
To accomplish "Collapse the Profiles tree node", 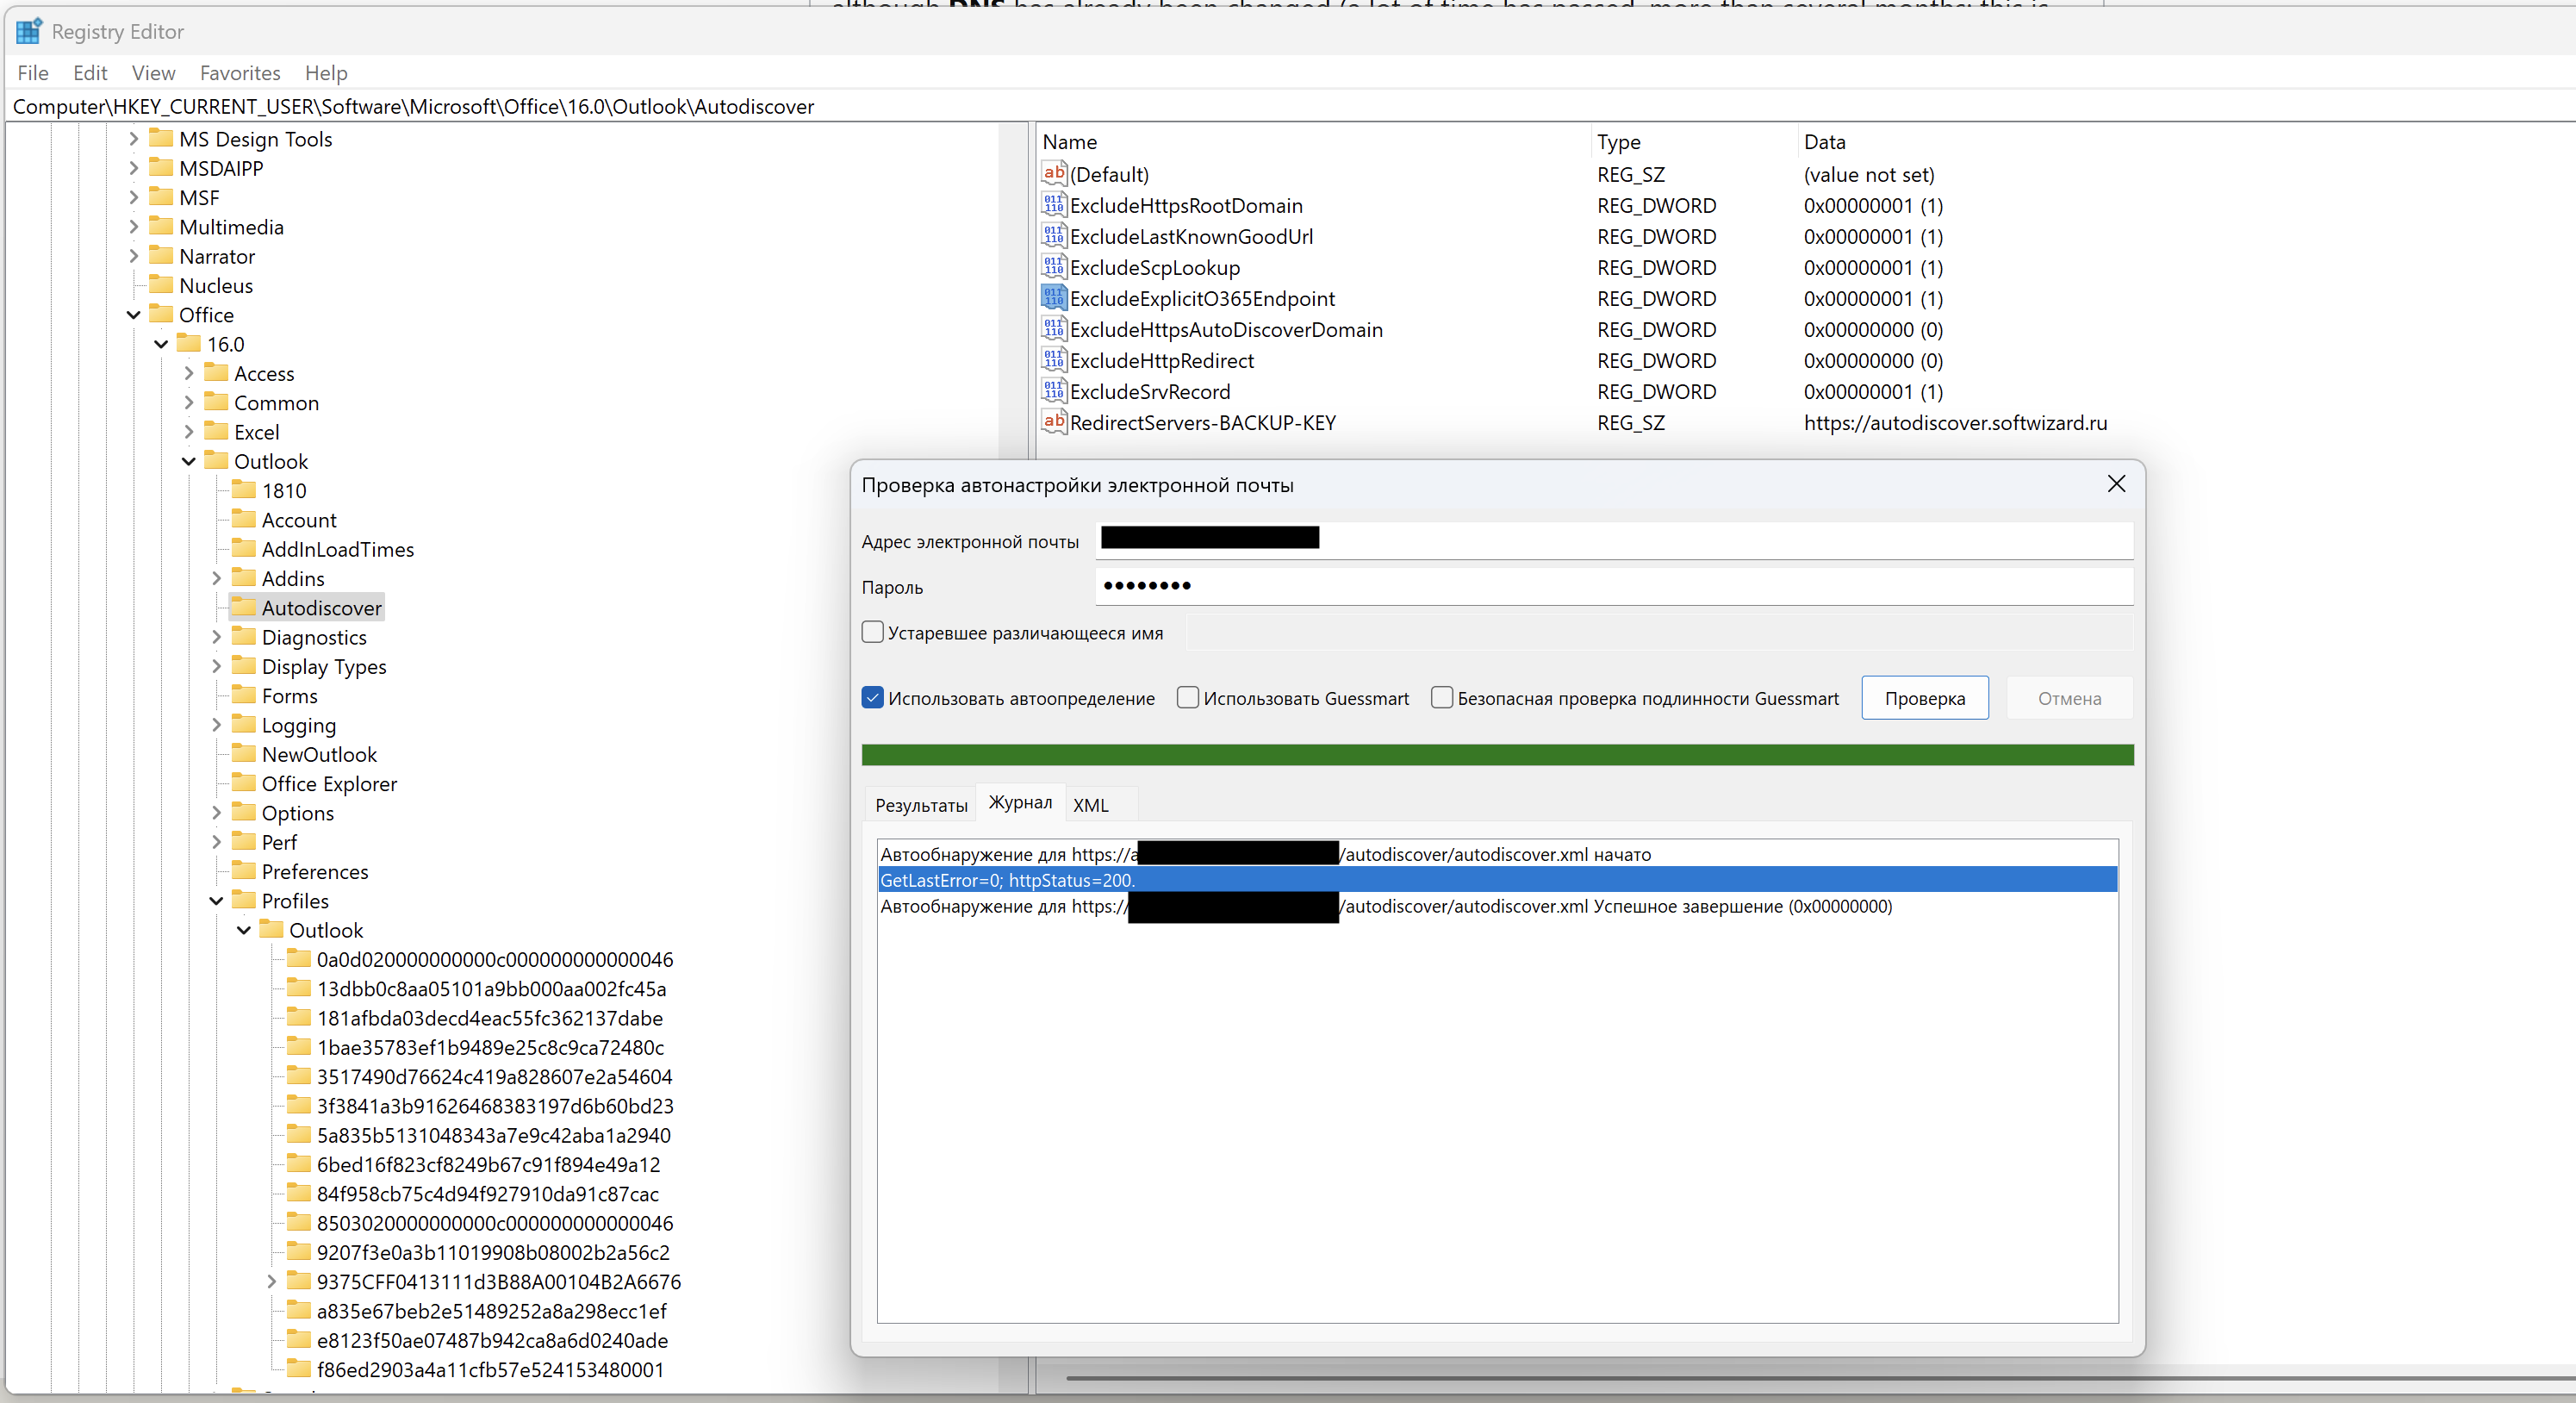I will coord(216,901).
